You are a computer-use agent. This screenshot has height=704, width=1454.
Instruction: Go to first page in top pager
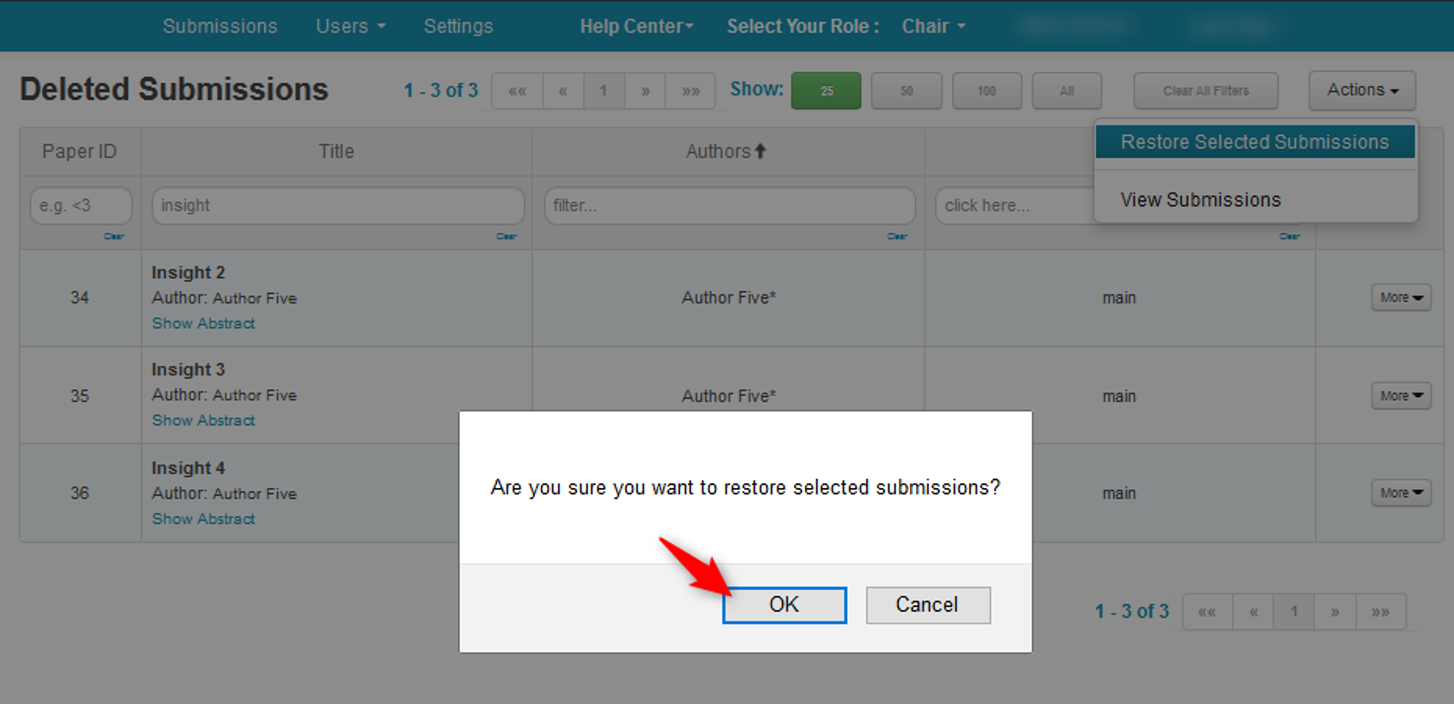[x=517, y=91]
